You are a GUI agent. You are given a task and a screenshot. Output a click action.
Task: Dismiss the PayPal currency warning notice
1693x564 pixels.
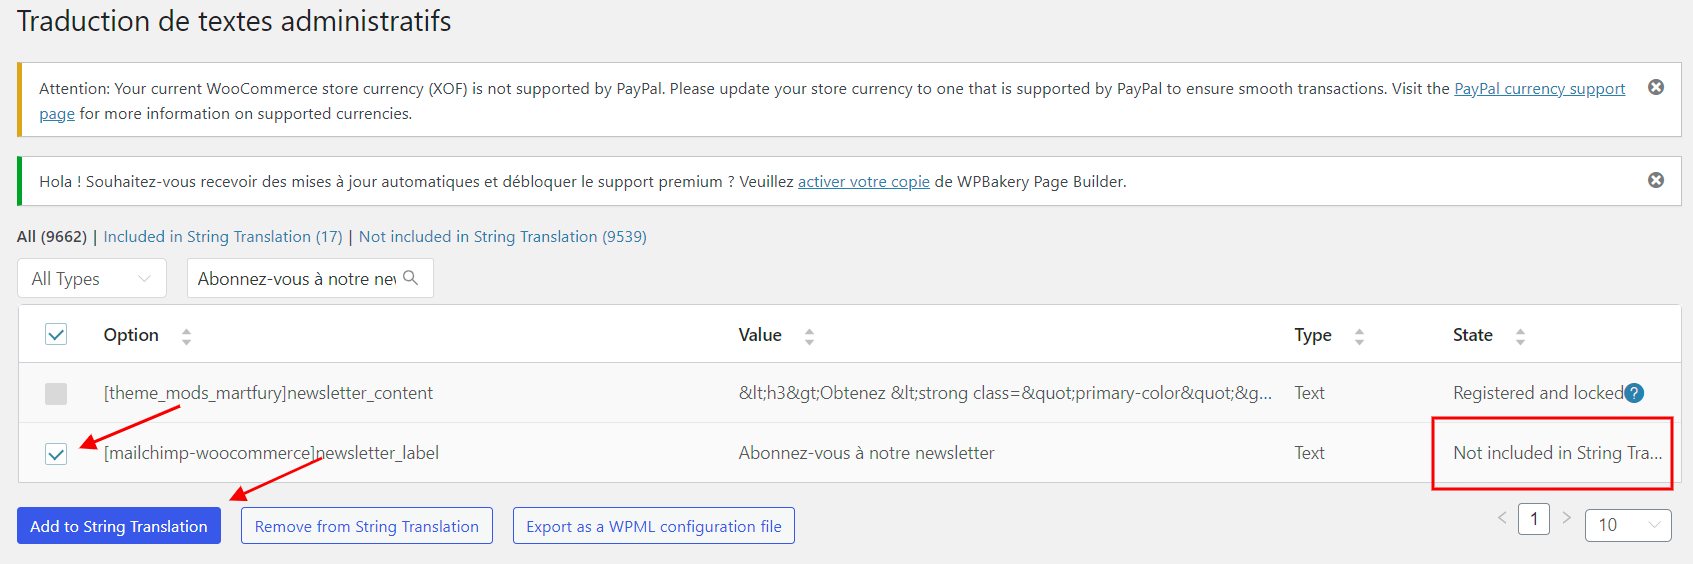pos(1656,87)
